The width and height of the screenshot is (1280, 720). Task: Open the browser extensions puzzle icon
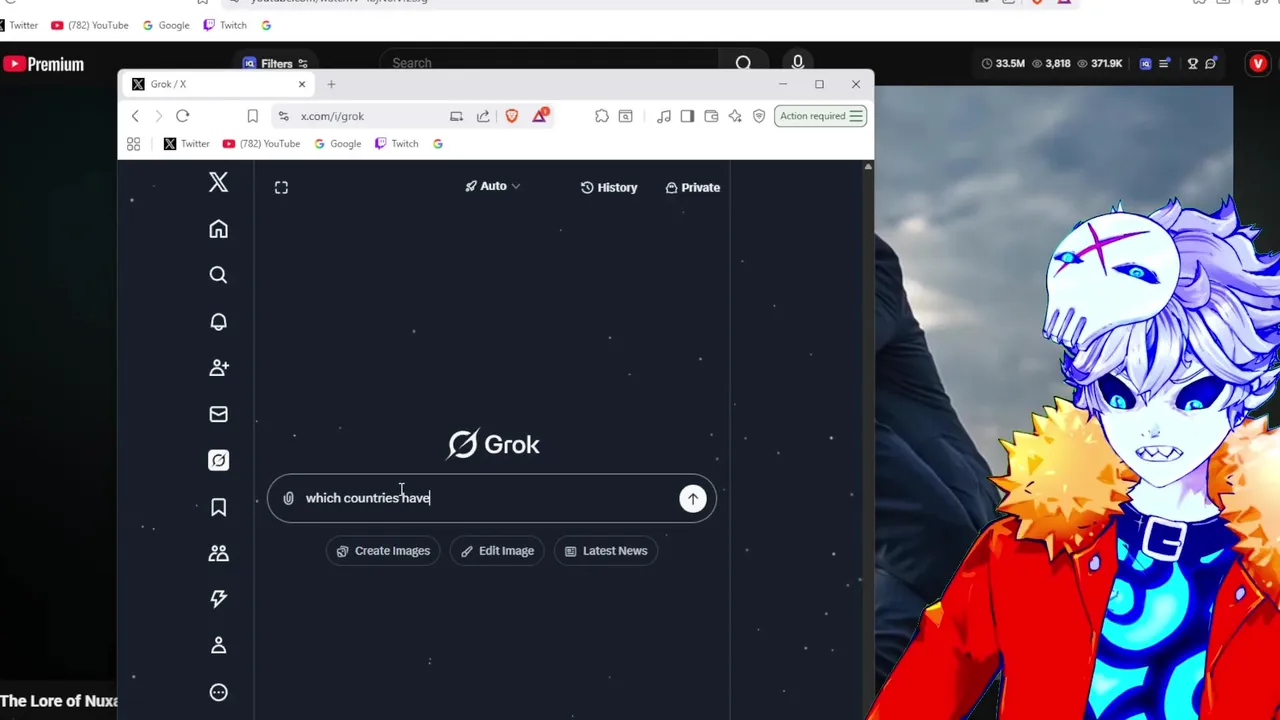601,116
